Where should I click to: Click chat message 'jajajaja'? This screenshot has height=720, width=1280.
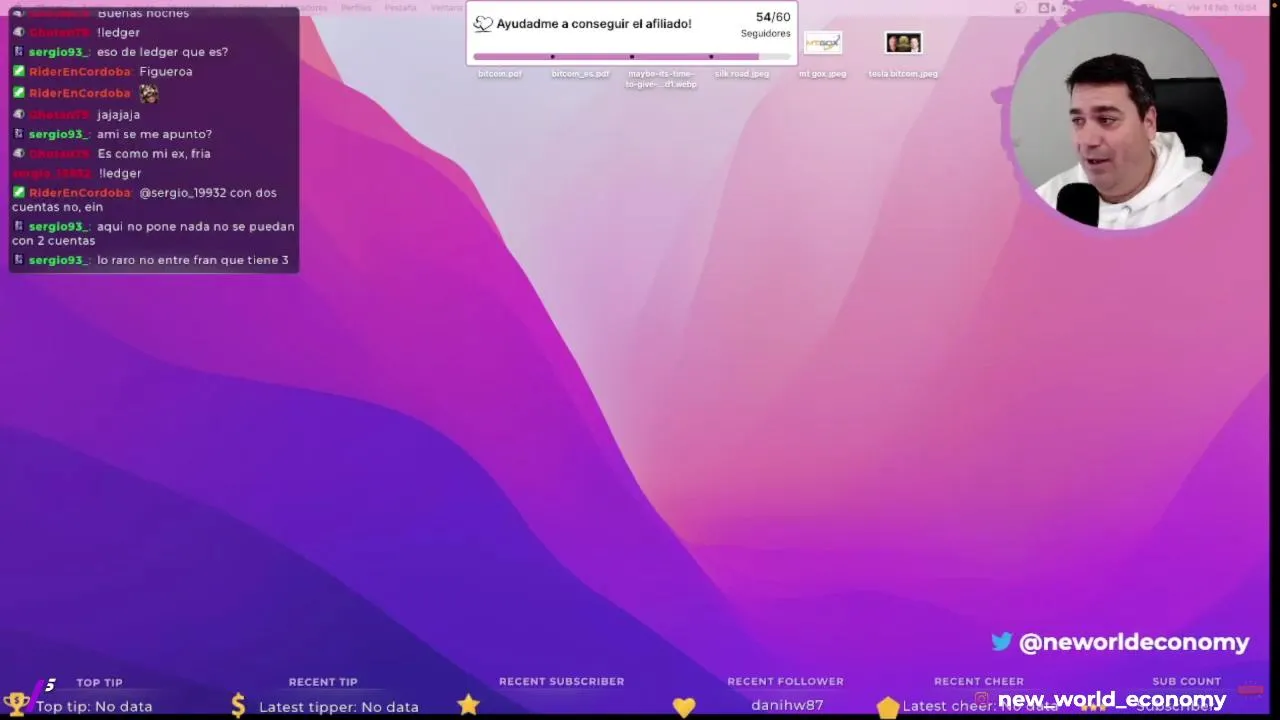118,115
